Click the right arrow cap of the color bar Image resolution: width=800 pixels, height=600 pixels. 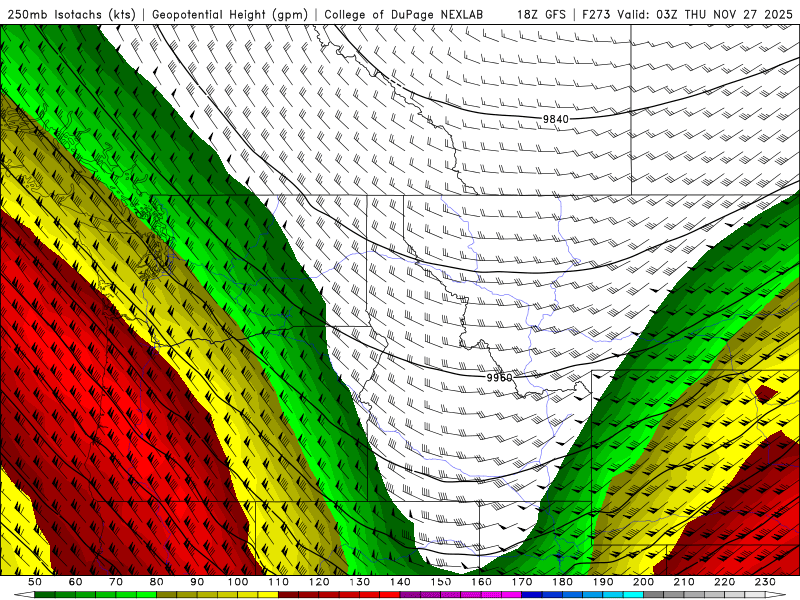(775, 594)
